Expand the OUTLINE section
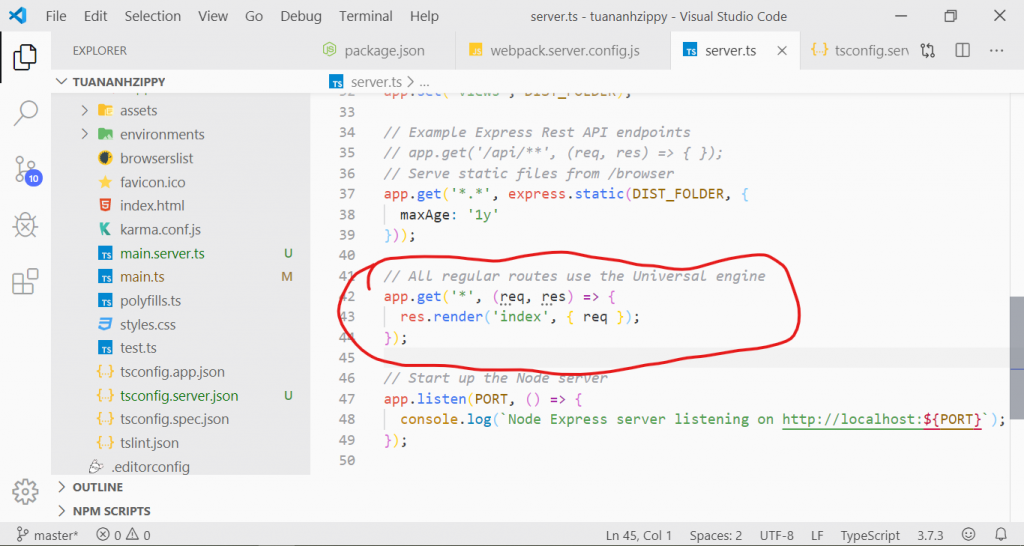This screenshot has width=1024, height=546. pos(98,487)
